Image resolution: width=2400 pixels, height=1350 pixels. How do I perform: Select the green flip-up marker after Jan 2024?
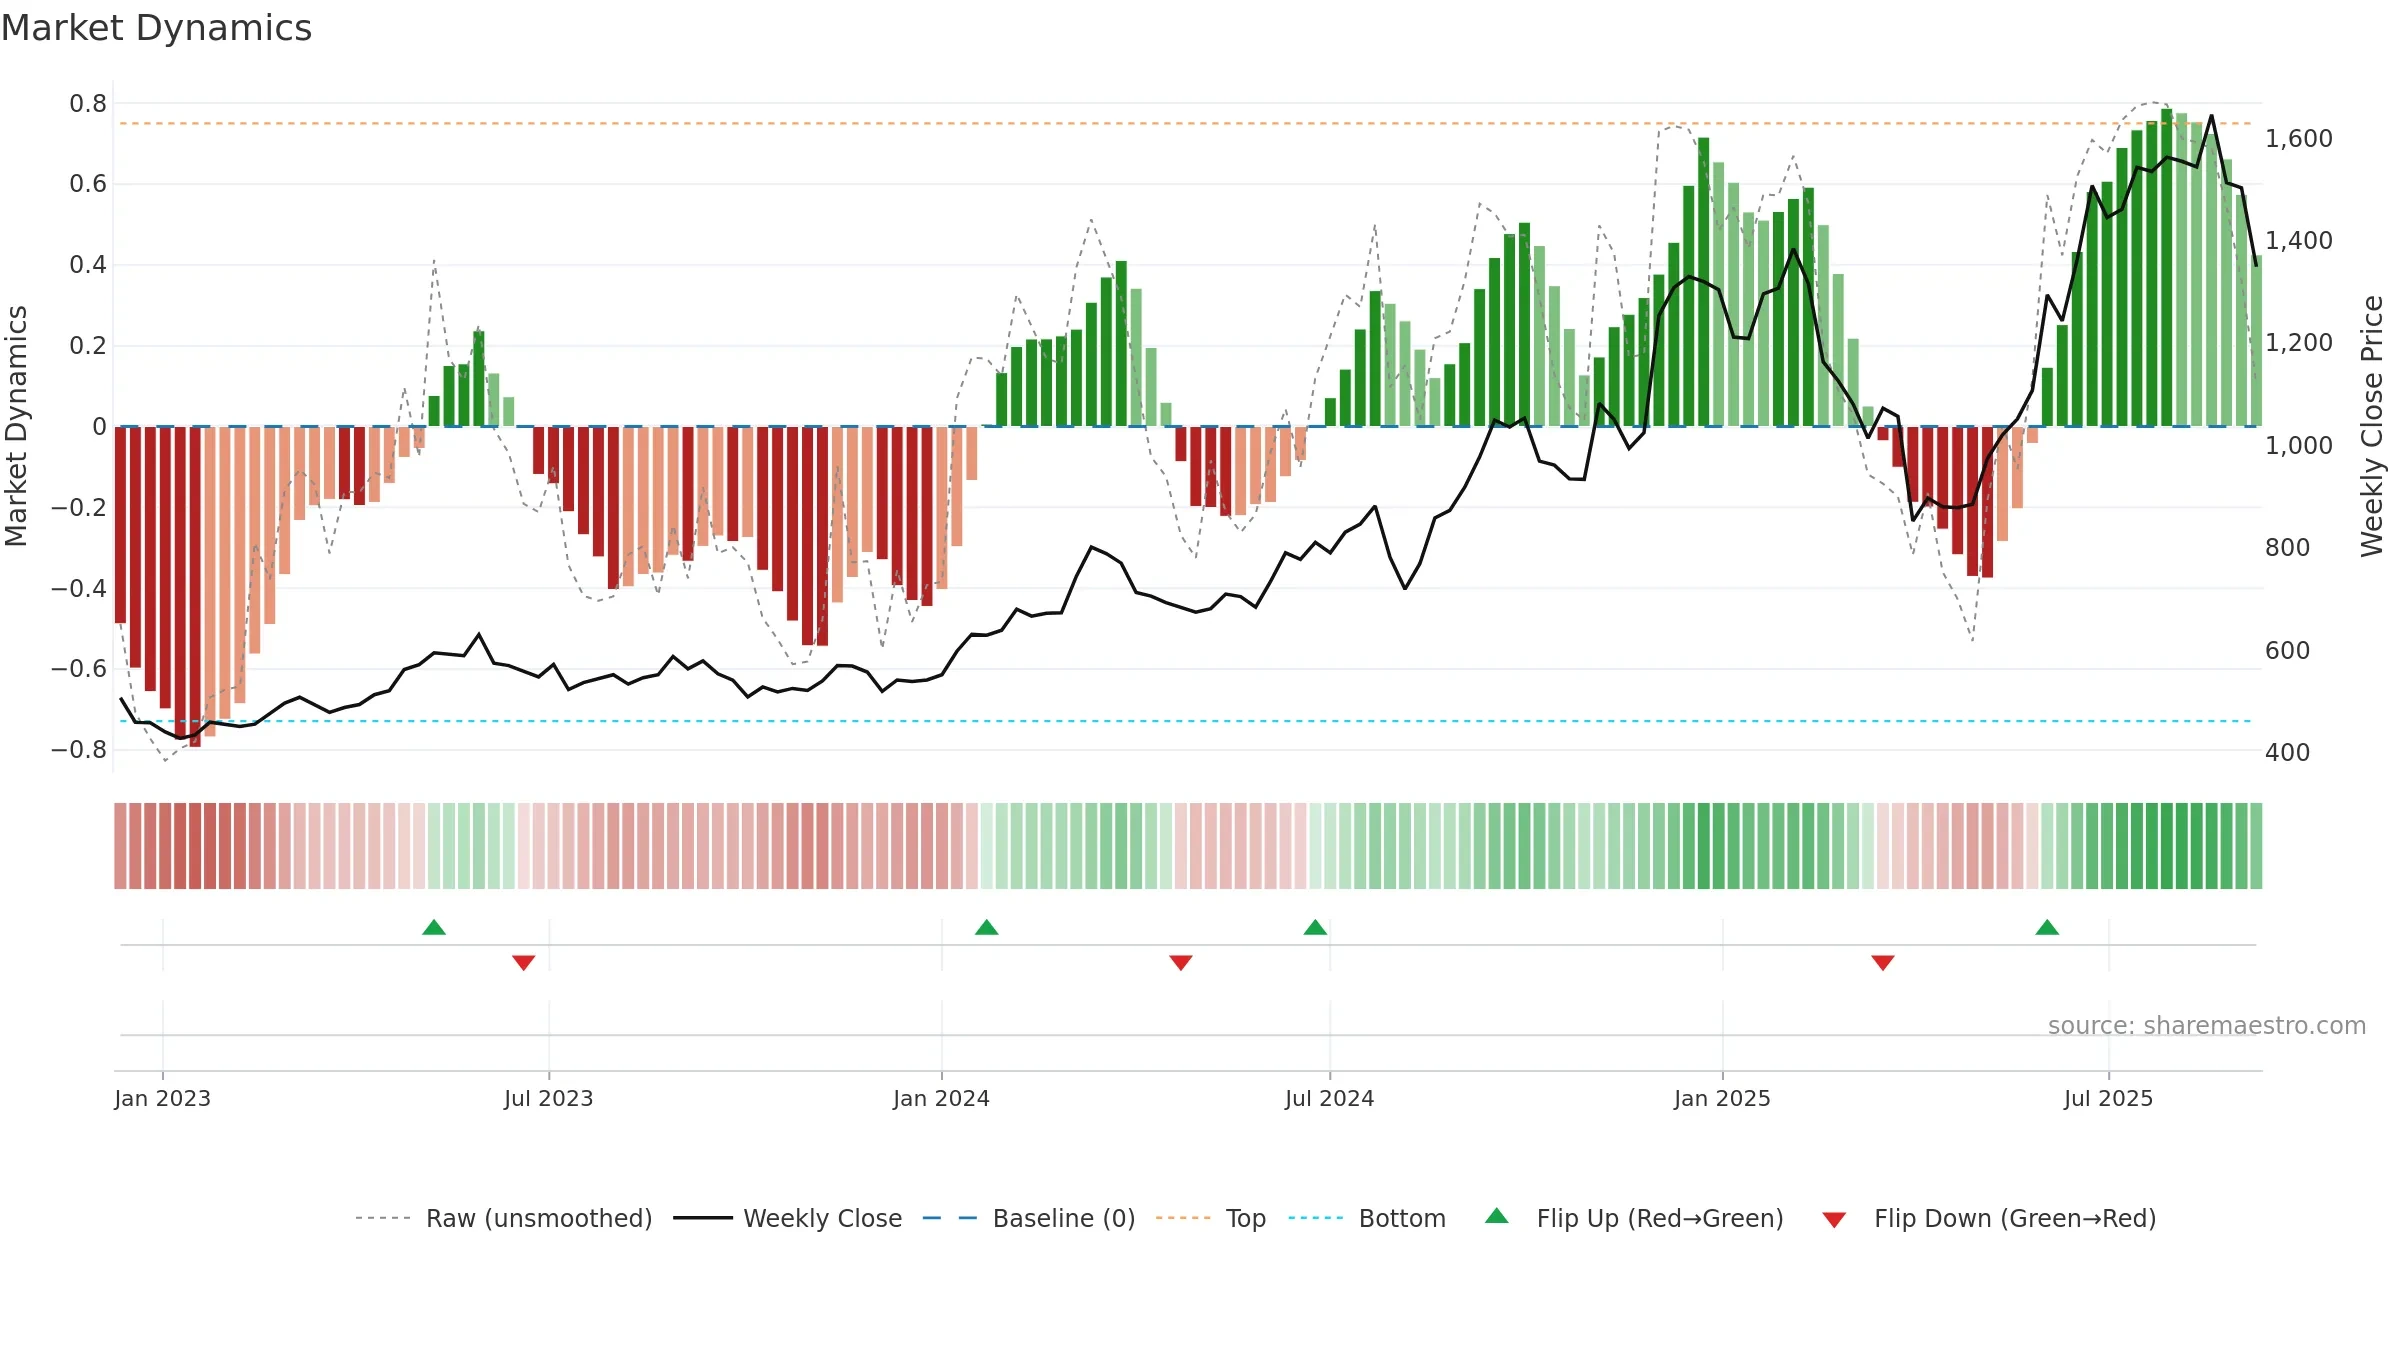coord(987,928)
